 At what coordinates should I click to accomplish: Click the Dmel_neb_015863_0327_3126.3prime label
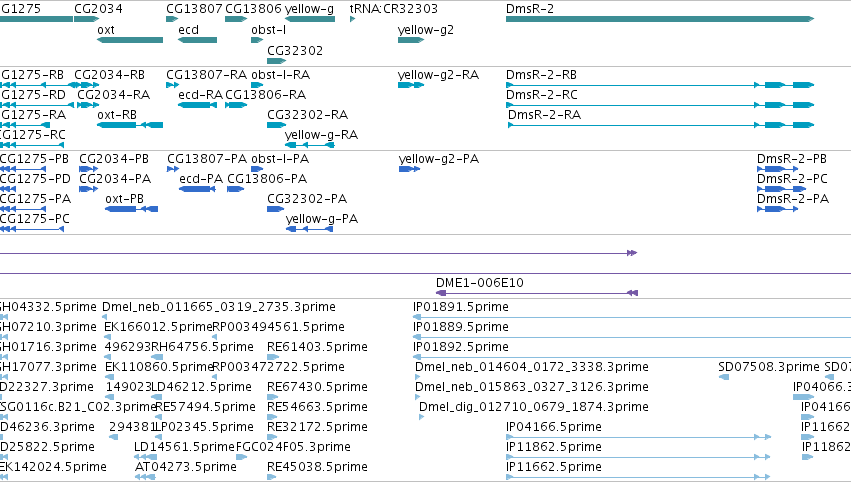tap(532, 387)
